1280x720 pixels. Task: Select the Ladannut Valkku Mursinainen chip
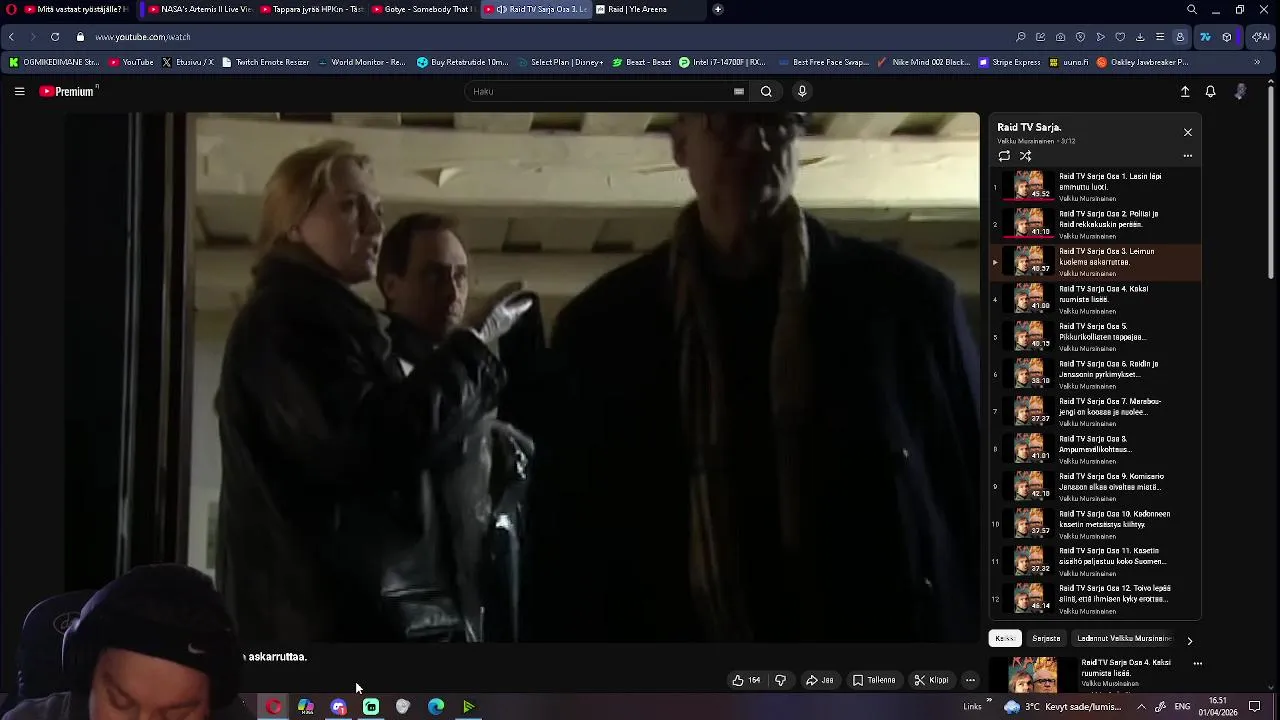[1124, 638]
